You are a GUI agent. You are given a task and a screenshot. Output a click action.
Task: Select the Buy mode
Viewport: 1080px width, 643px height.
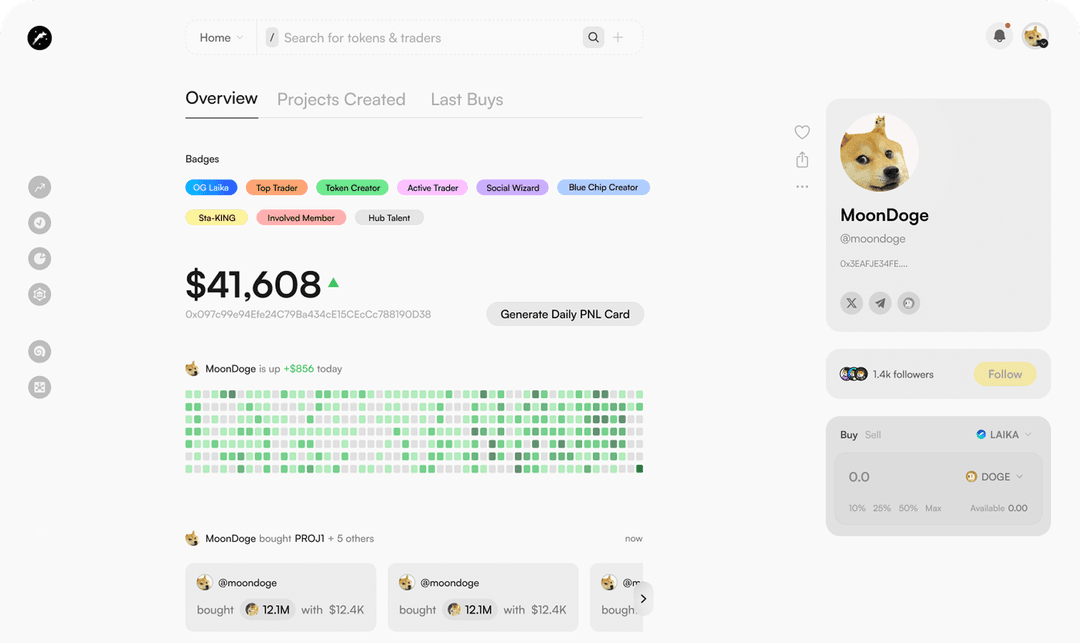click(848, 435)
